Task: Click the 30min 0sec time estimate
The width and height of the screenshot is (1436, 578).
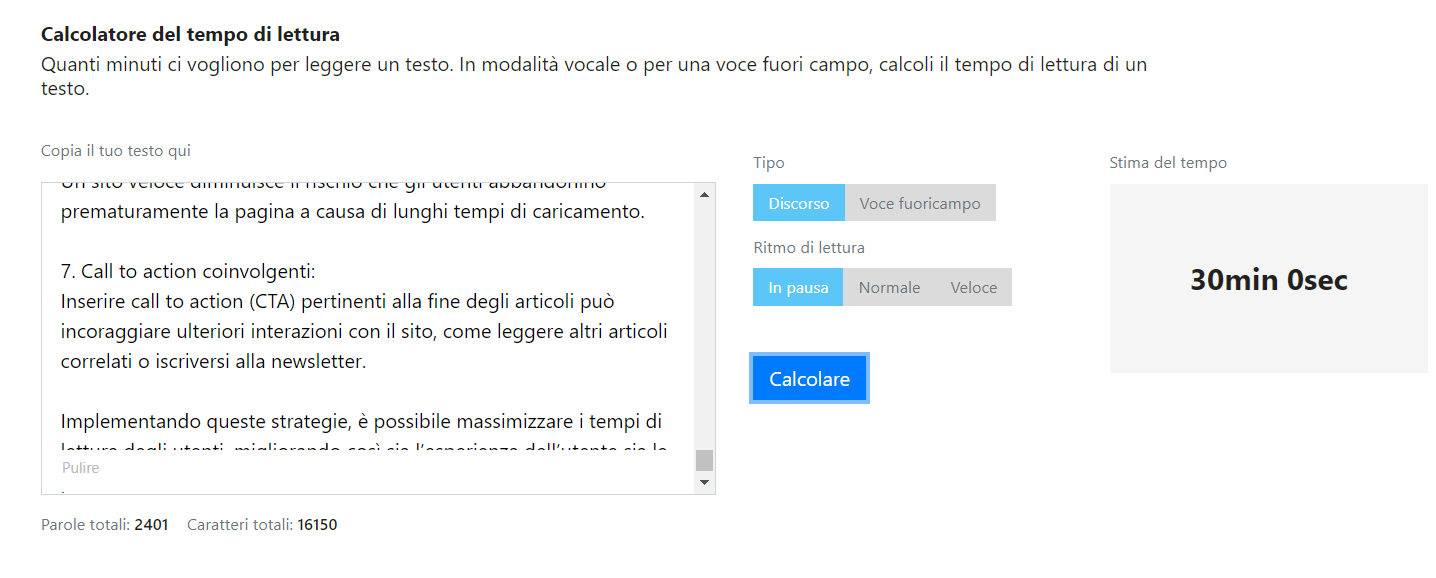Action: tap(1268, 280)
